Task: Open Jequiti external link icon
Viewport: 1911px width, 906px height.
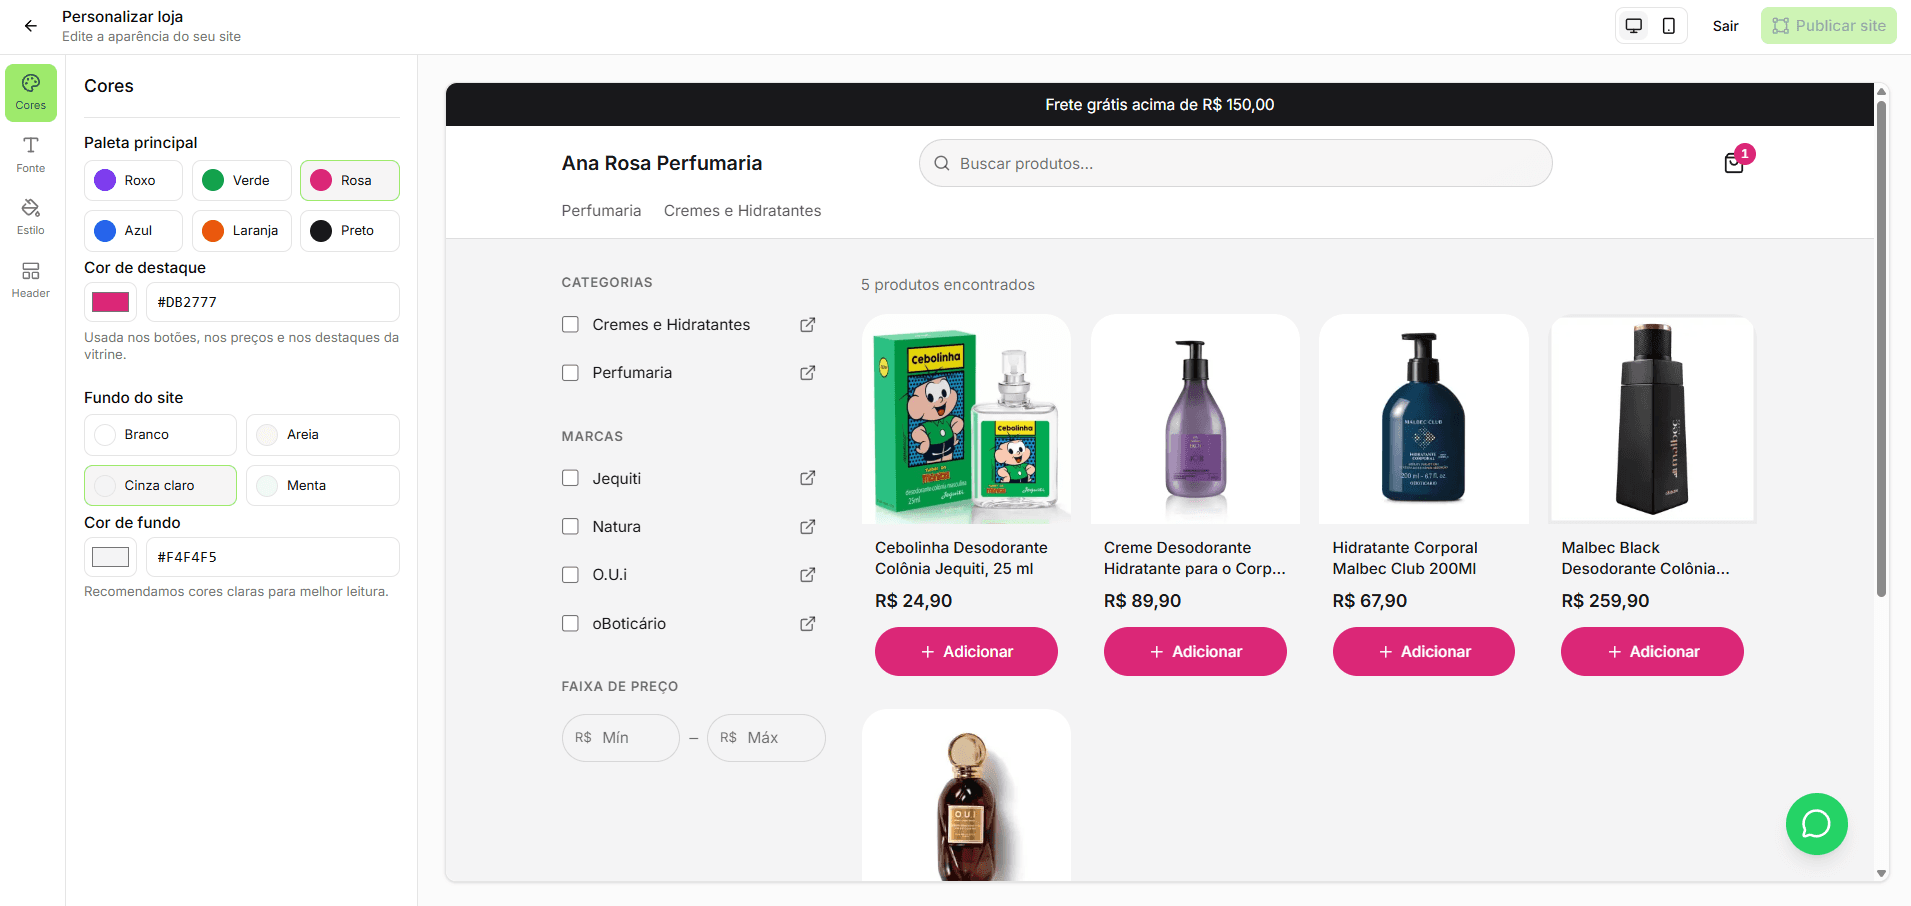Action: (808, 478)
